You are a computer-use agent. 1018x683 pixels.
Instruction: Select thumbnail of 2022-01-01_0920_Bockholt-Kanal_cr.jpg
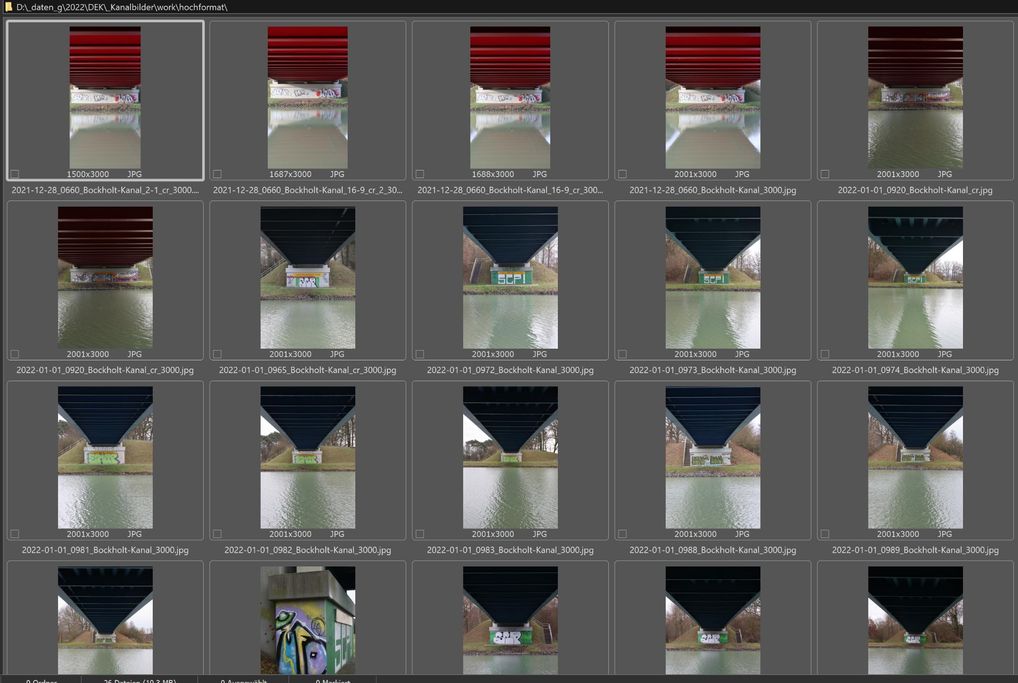pyautogui.click(x=915, y=97)
